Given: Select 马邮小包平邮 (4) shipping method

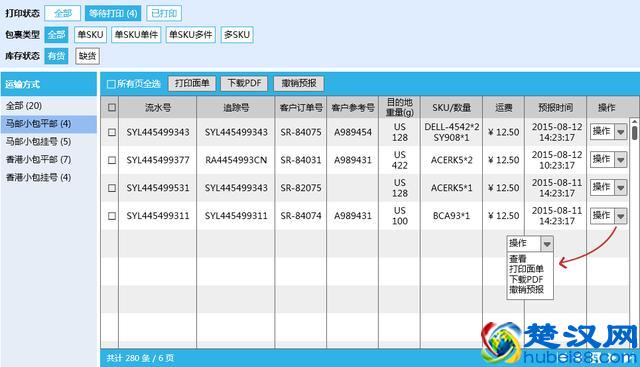Looking at the screenshot, I should 49,124.
